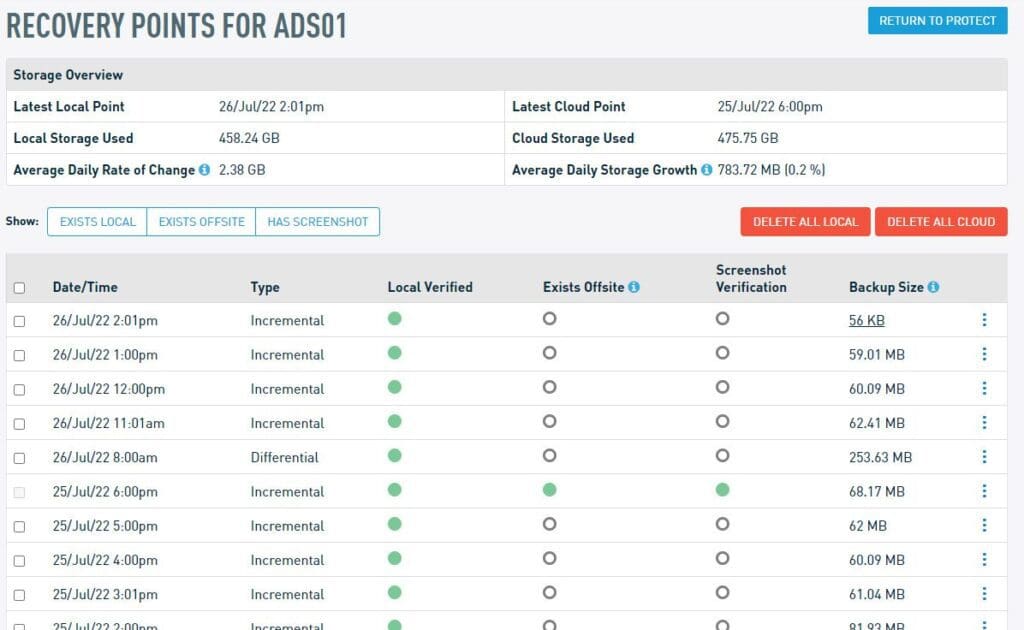Click green Local Verified dot for 26/Jul/22 2:01pm
Screen dimensions: 1024x630
coord(395,319)
